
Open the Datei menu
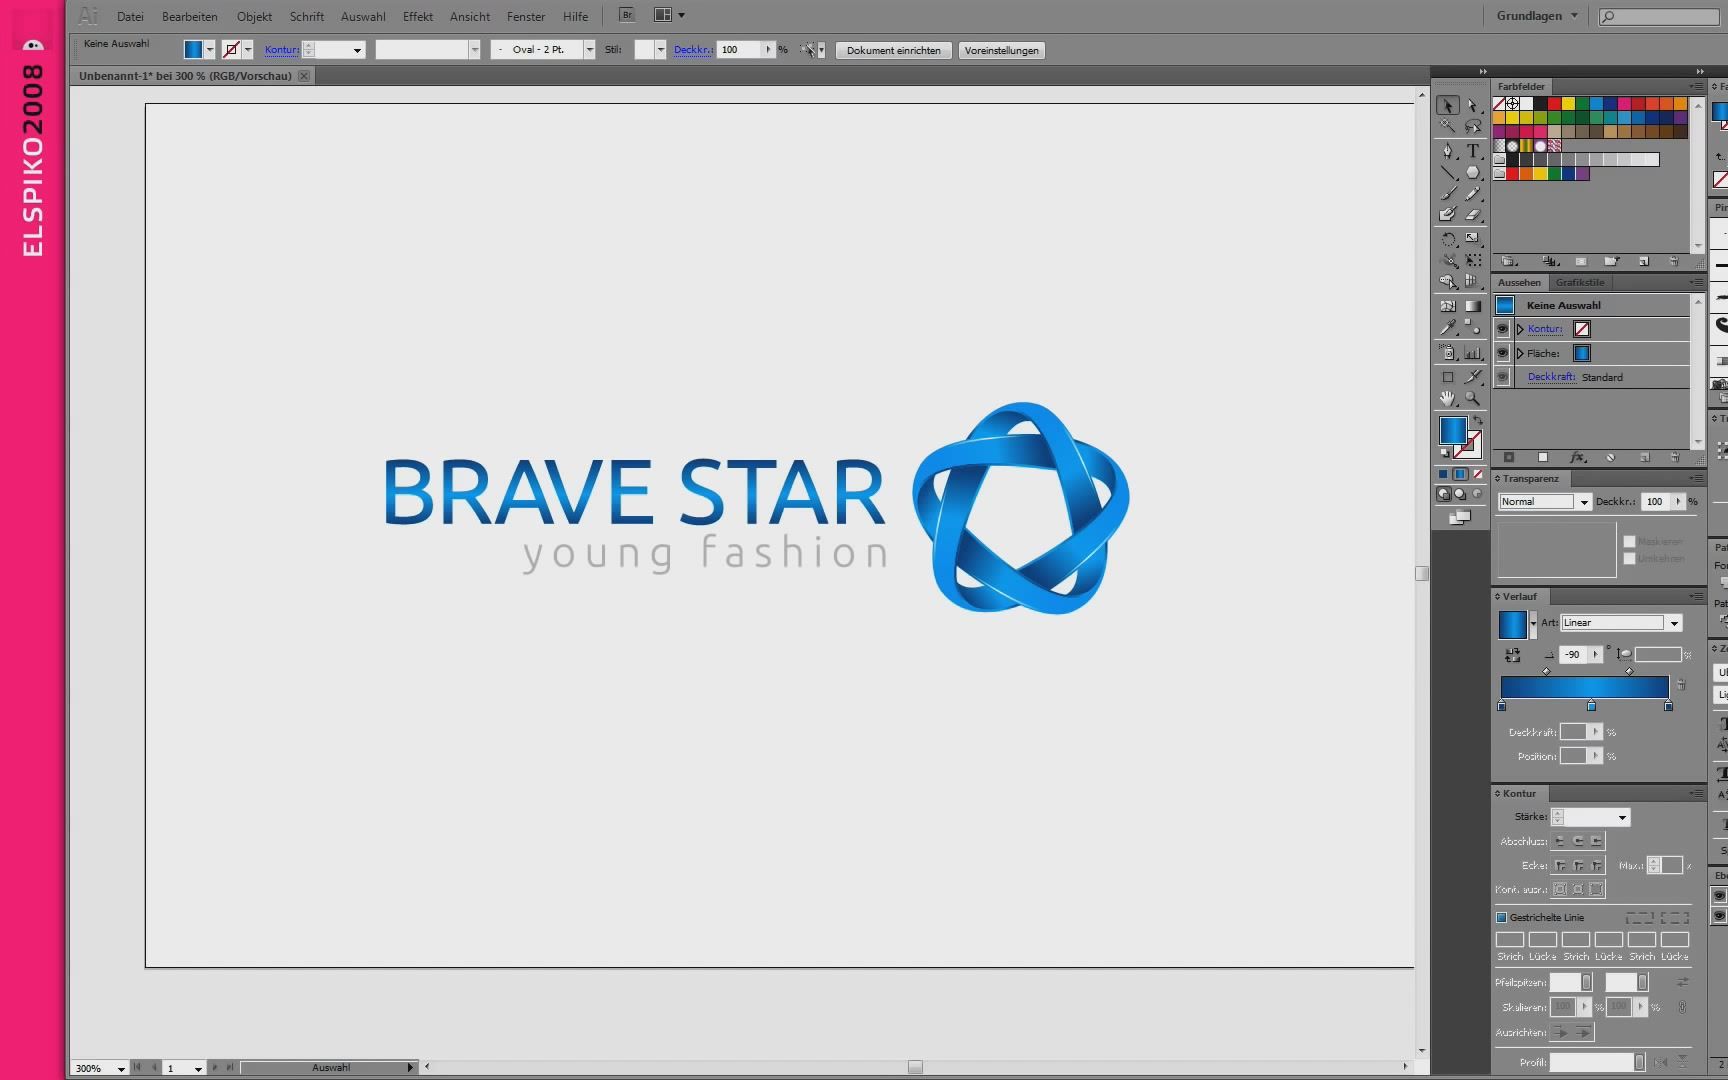click(130, 16)
